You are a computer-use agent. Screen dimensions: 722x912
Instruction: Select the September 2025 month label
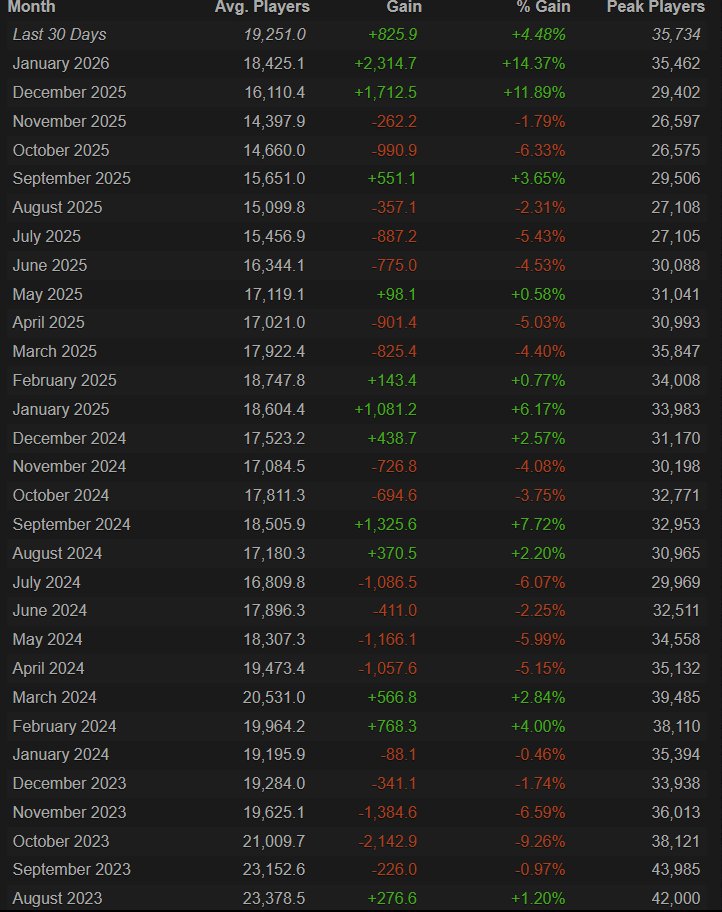click(x=72, y=179)
